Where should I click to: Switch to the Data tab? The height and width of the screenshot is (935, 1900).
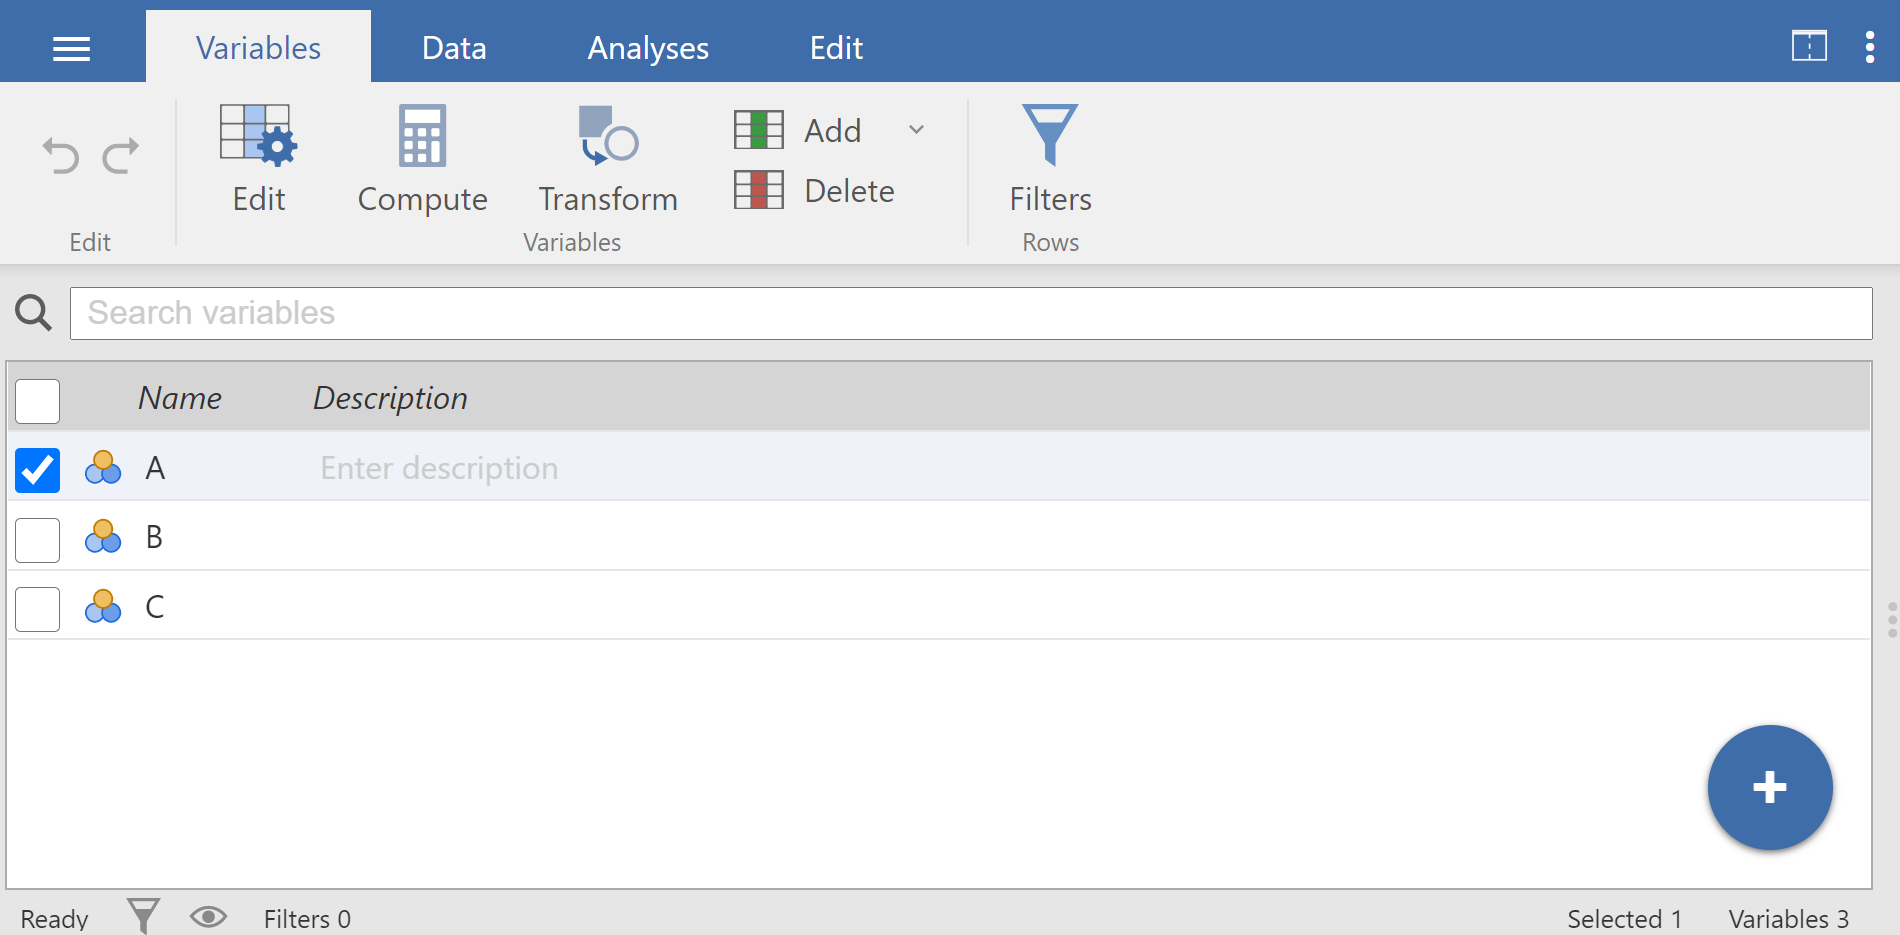454,48
